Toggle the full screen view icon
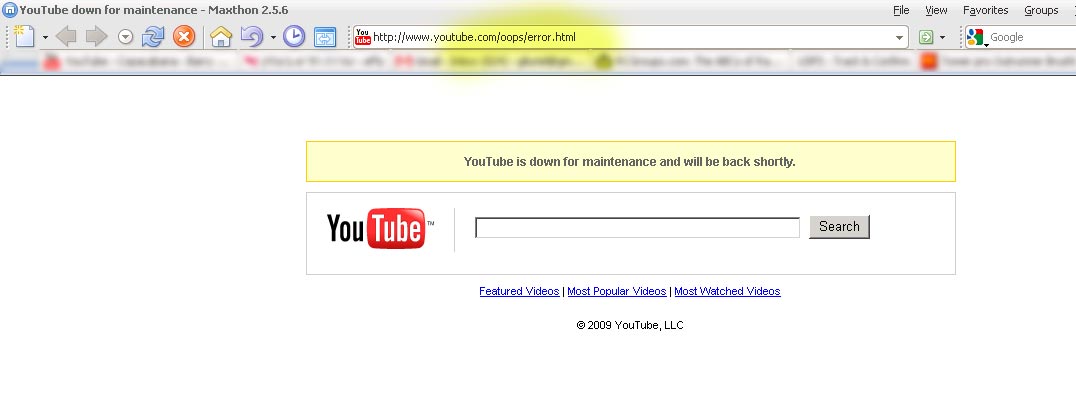This screenshot has height=409, width=1076. tap(325, 36)
